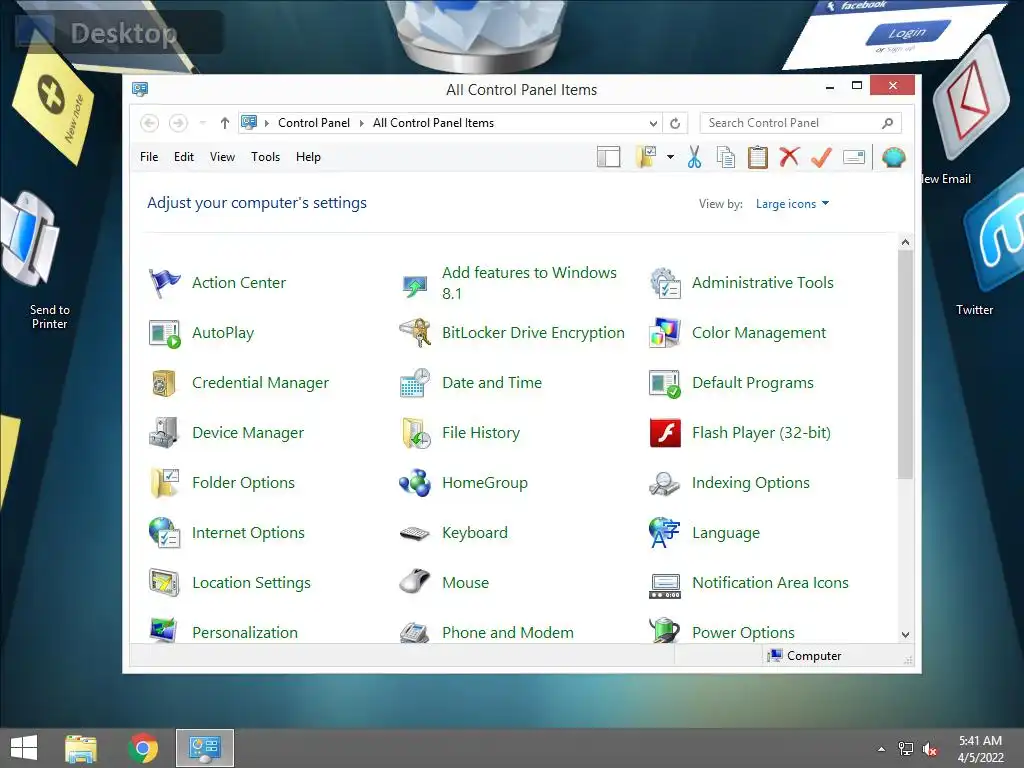Click the muted volume tray icon
The image size is (1024, 768).
(930, 749)
